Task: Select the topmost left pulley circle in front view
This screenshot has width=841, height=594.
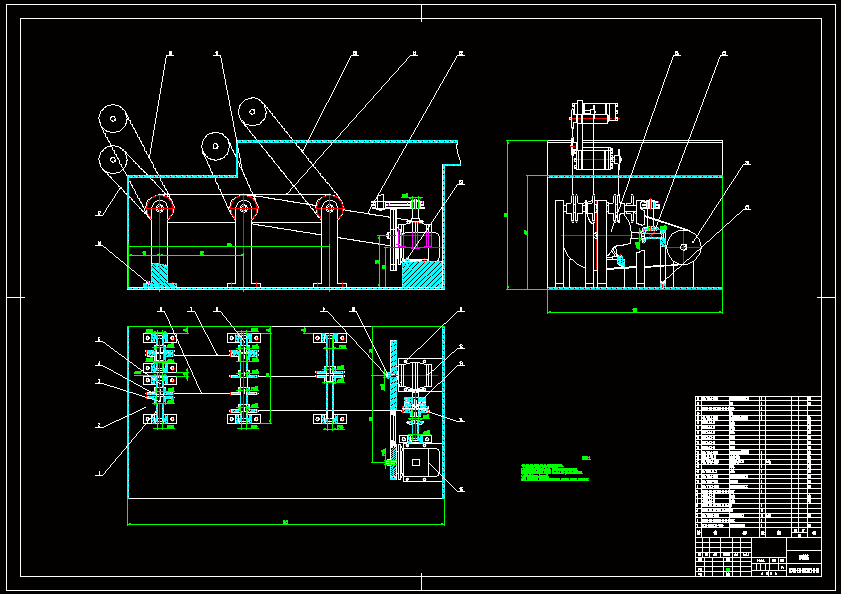Action: coord(113,119)
